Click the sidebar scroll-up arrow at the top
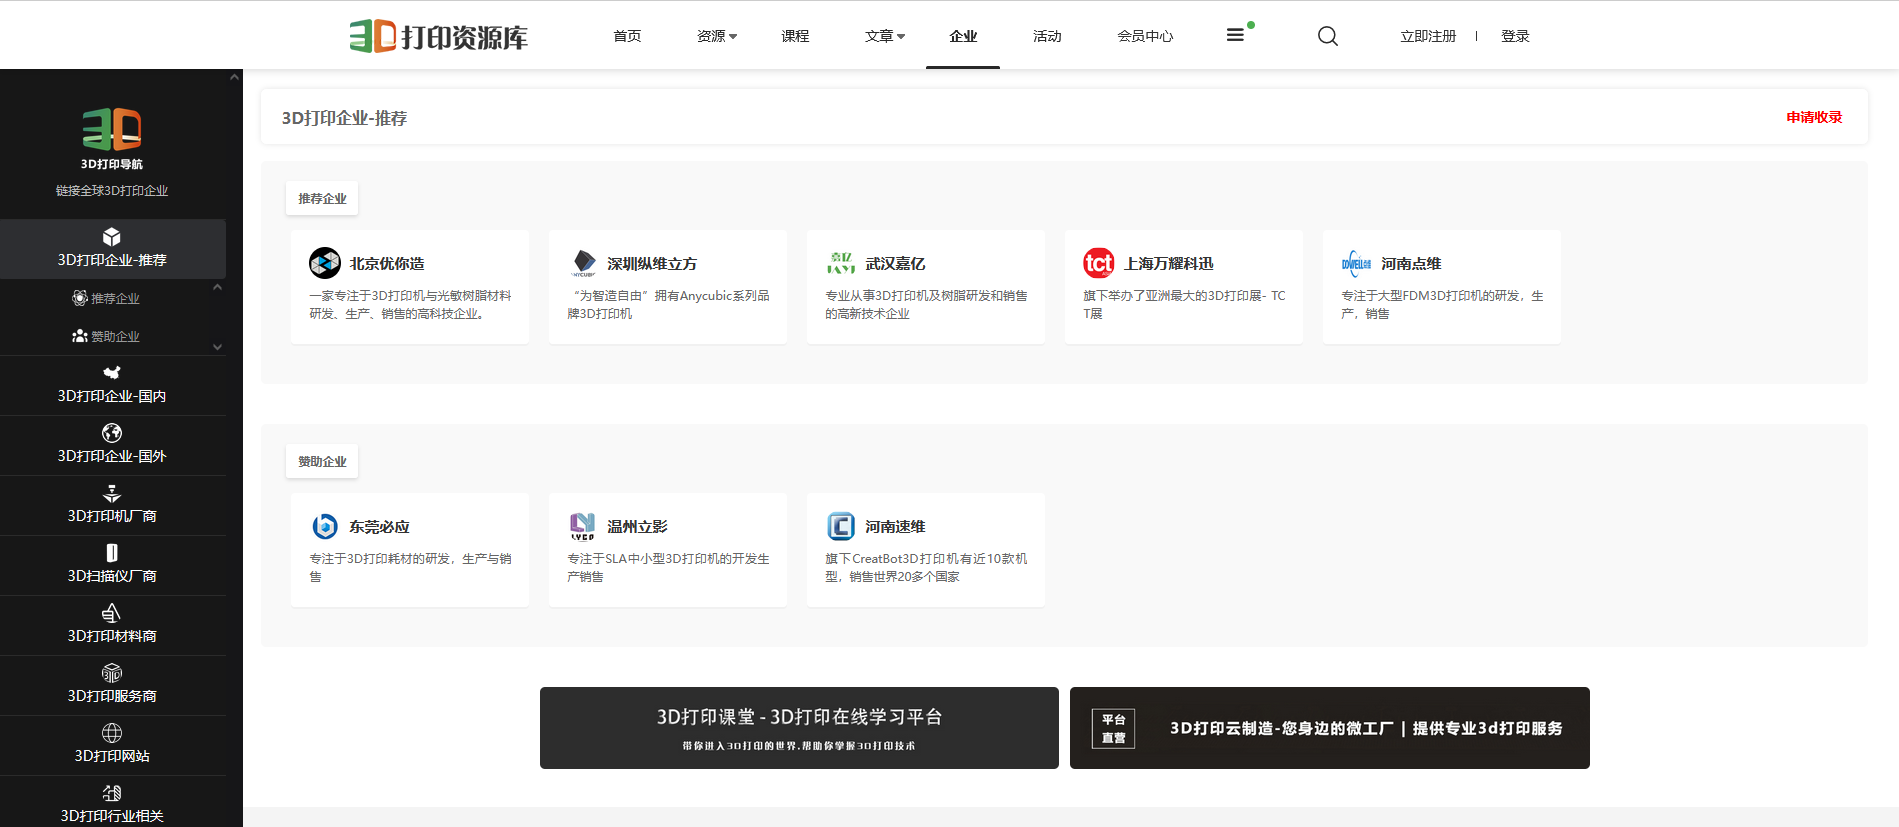This screenshot has height=827, width=1899. (x=234, y=77)
